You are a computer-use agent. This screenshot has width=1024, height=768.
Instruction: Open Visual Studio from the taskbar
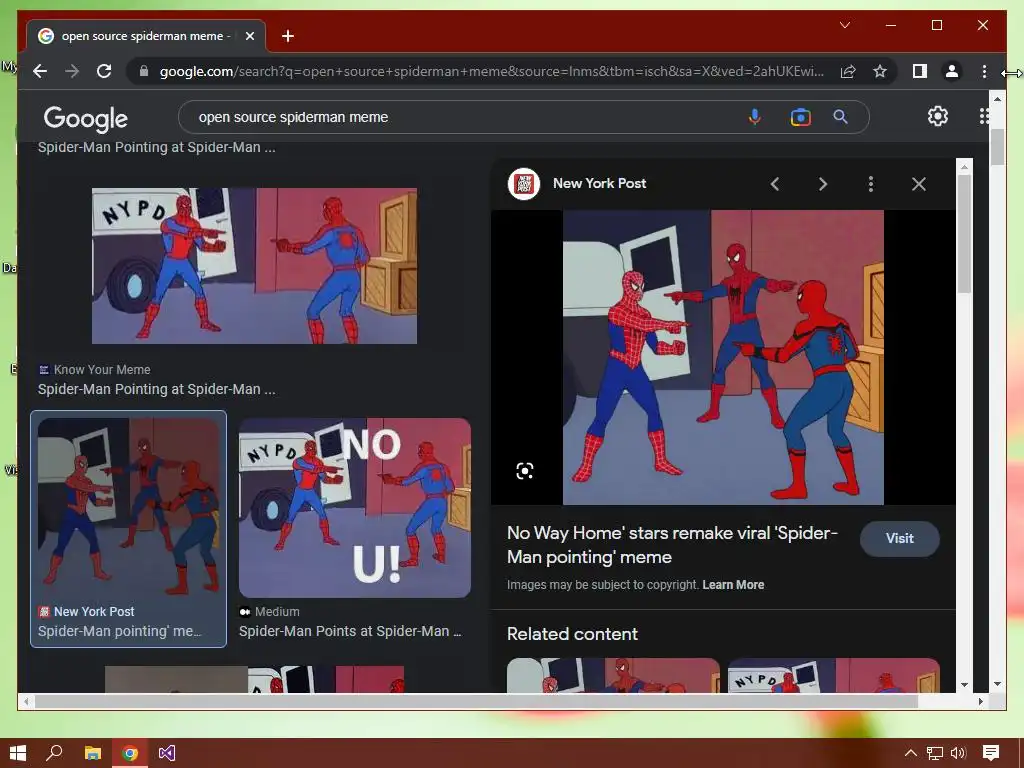point(167,753)
